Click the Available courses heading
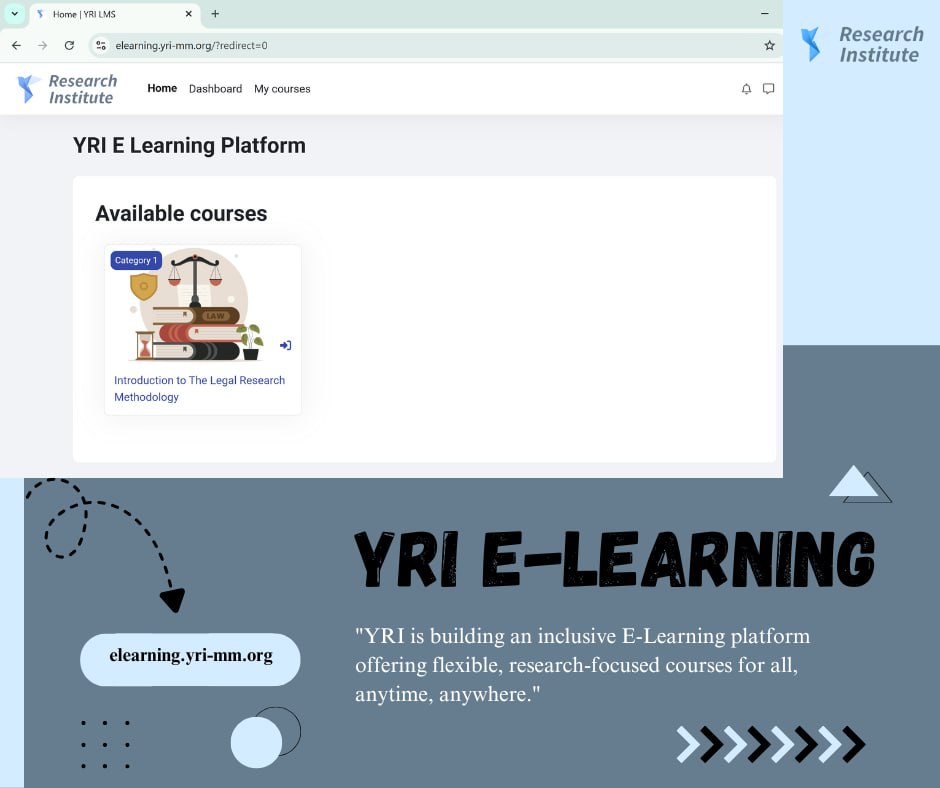The image size is (940, 788). click(x=181, y=213)
